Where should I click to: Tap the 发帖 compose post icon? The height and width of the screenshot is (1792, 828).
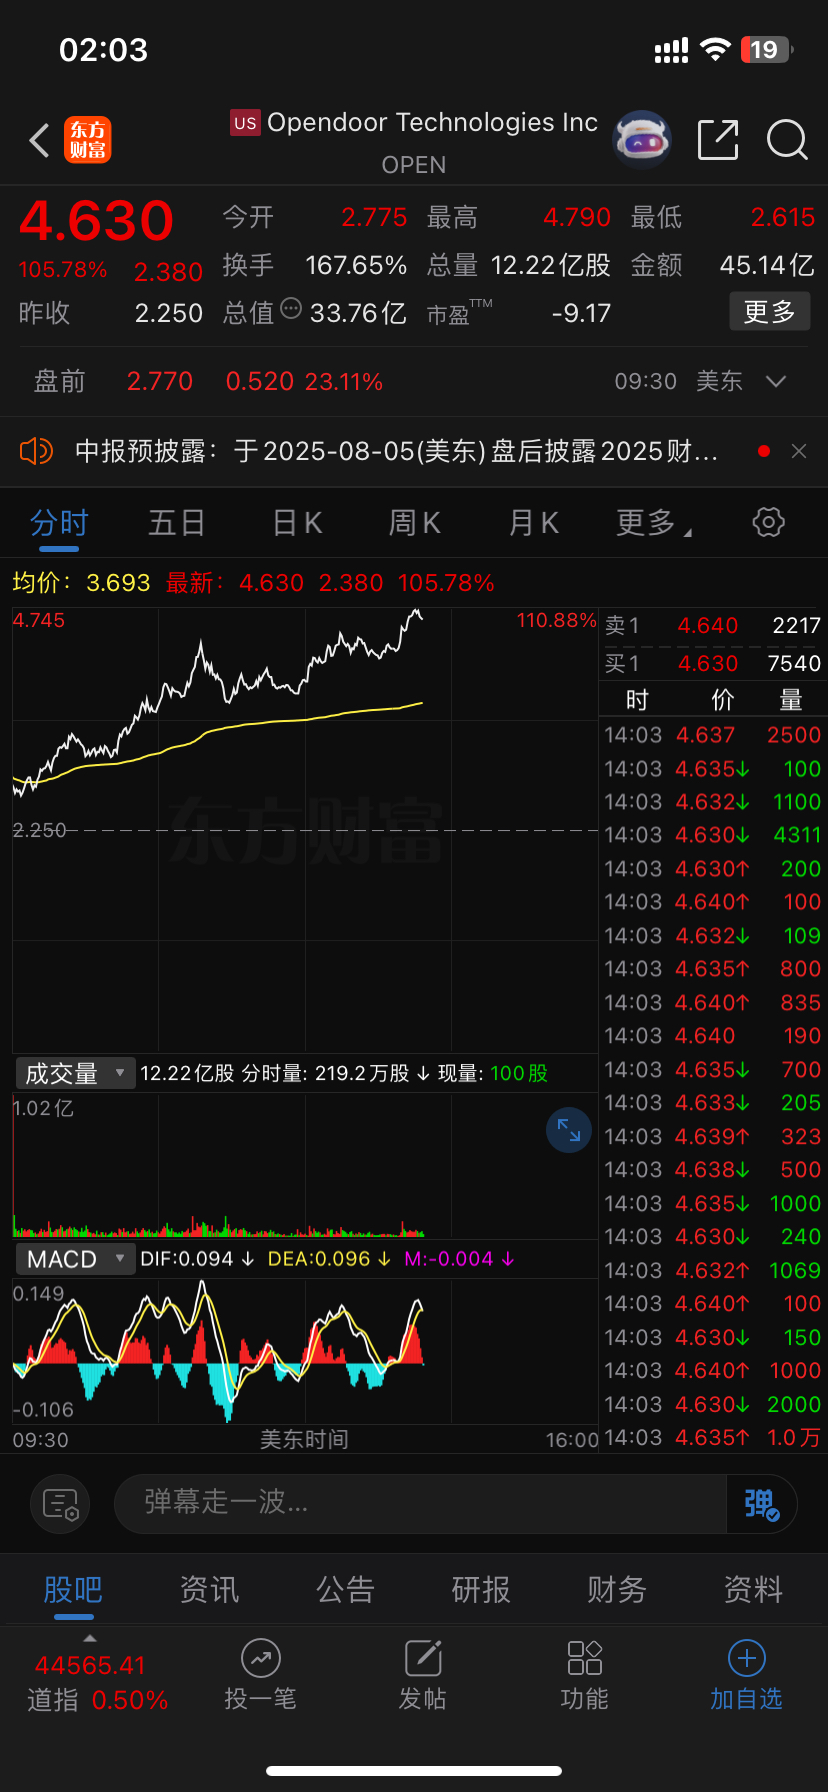click(423, 1658)
